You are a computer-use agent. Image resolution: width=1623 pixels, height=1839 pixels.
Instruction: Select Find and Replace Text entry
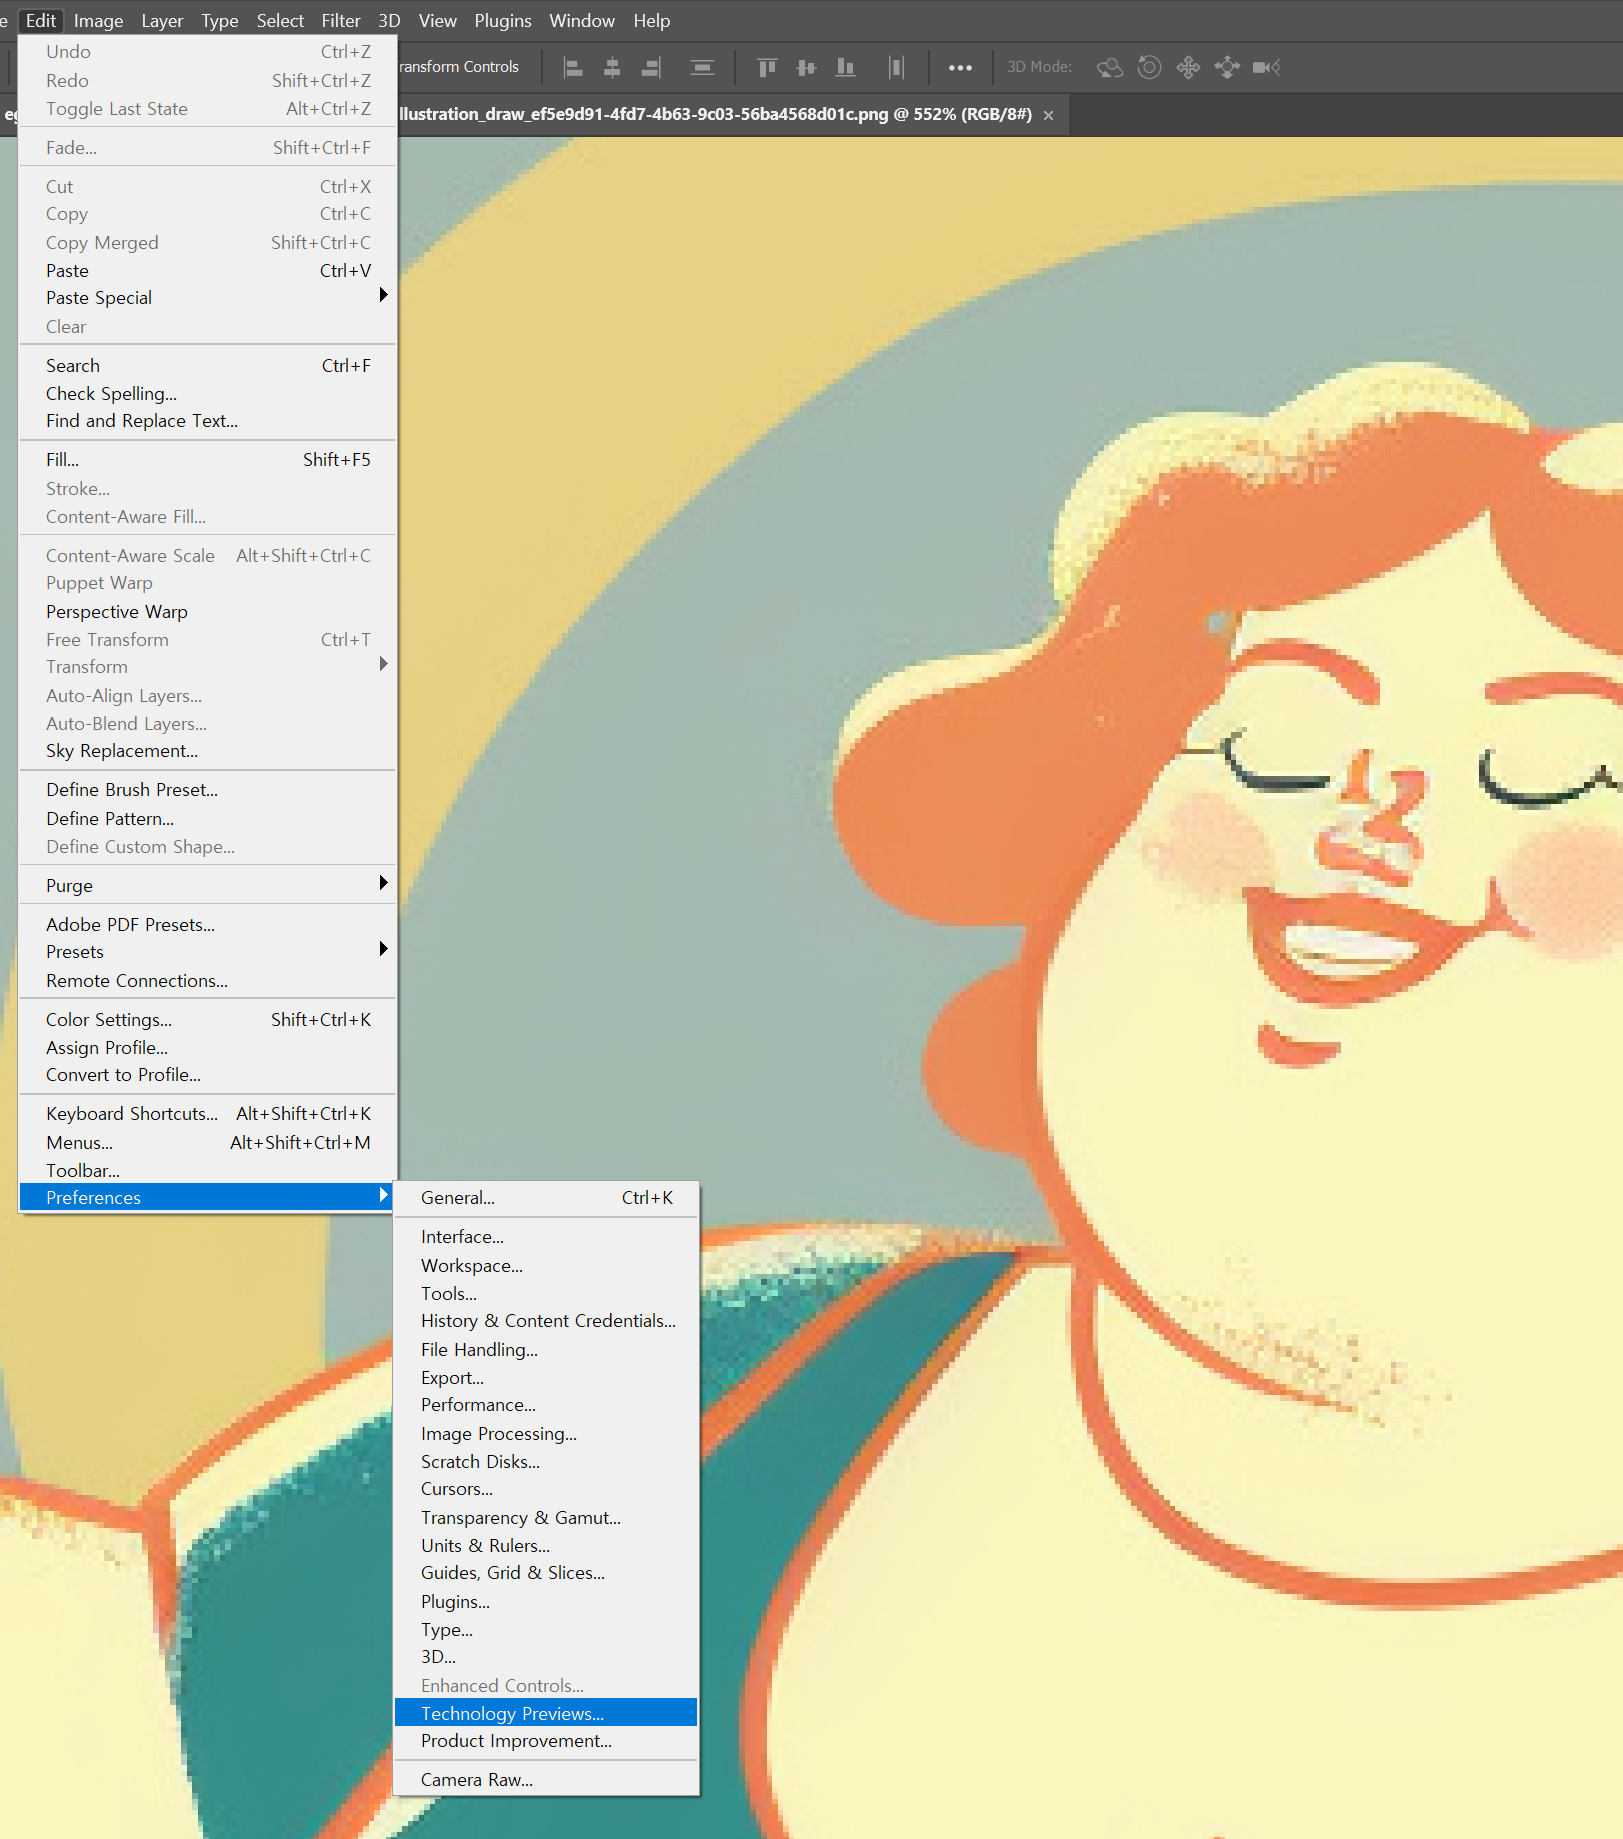pyautogui.click(x=208, y=421)
